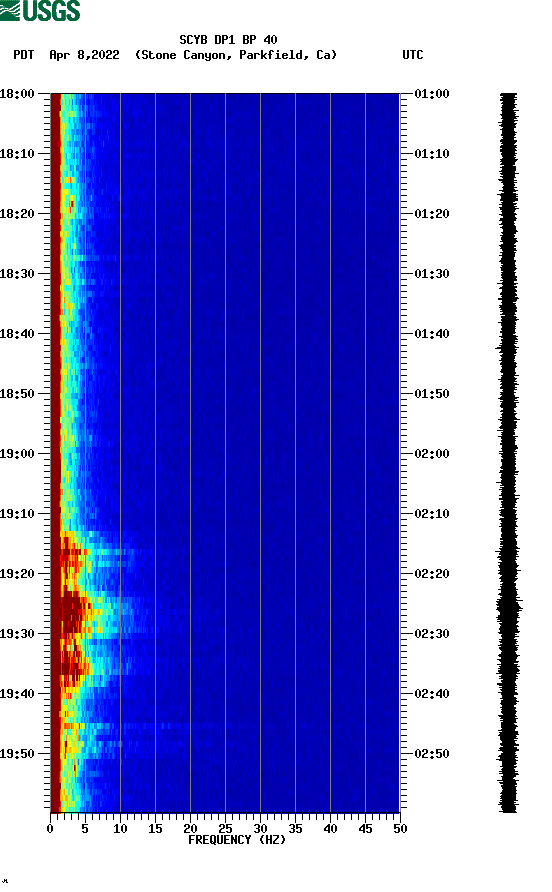Click the 19:10 time label
Image resolution: width=552 pixels, height=892 pixels.
18,514
